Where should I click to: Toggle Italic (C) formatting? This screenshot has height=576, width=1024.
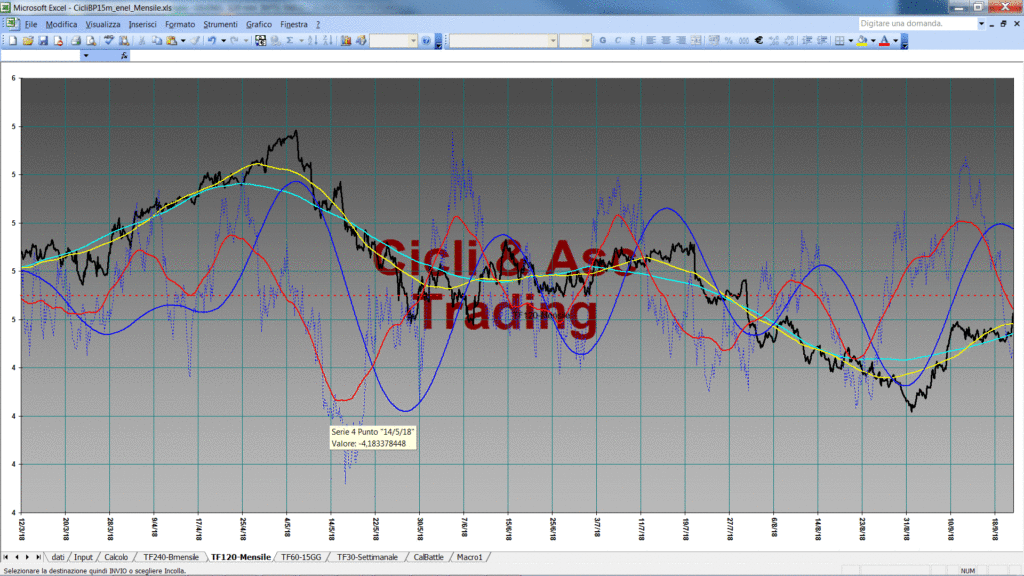pyautogui.click(x=618, y=40)
